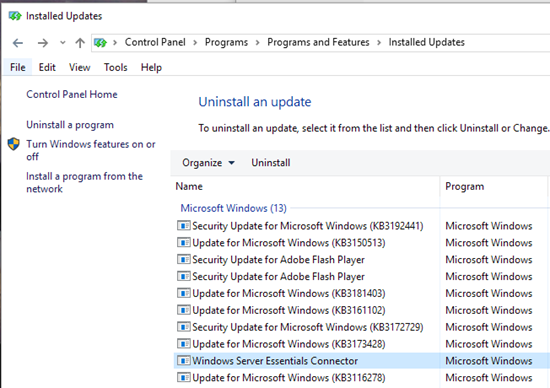Click icon of first Adobe Flash Player update

tap(183, 259)
